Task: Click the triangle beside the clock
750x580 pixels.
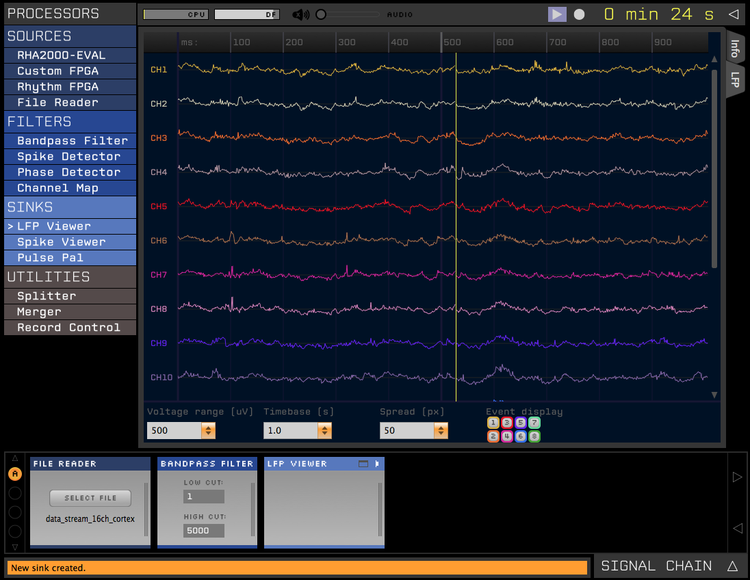Action: tap(734, 14)
